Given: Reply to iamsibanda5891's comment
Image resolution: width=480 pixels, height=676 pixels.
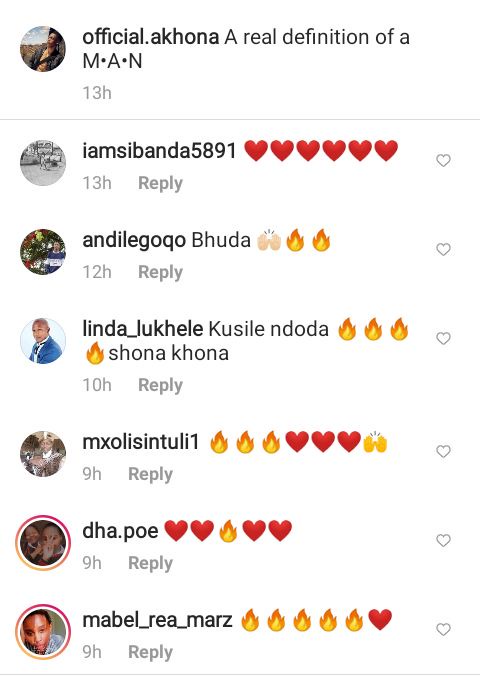Looking at the screenshot, I should click(160, 183).
